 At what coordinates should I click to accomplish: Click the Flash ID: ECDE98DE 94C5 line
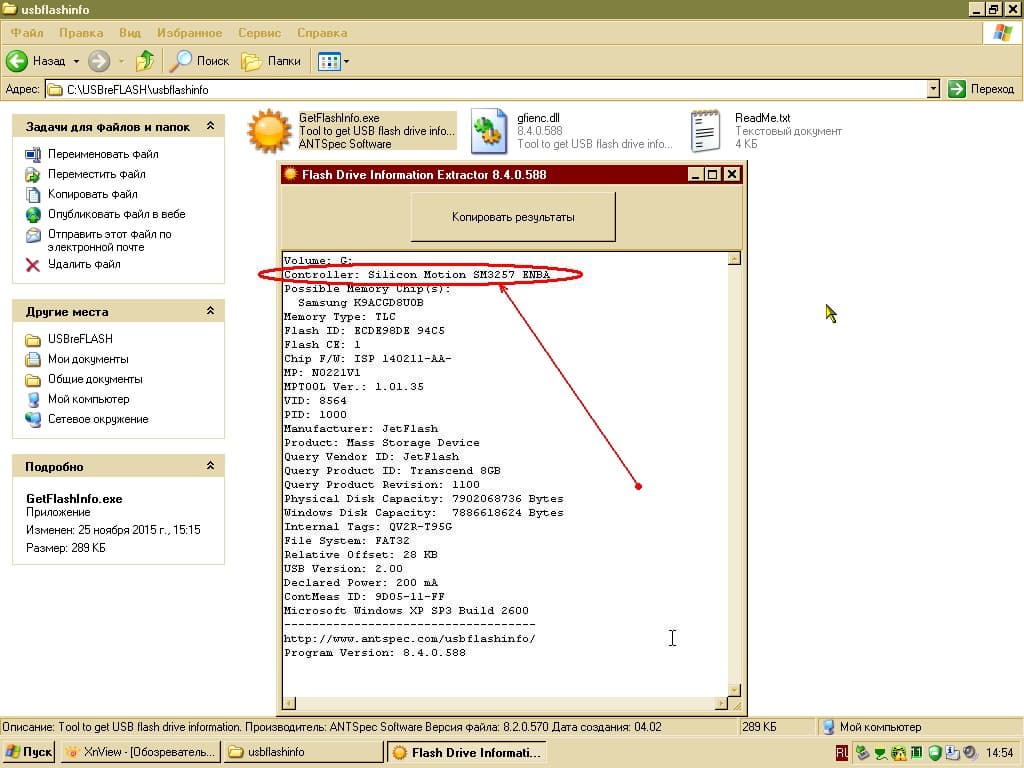364,331
